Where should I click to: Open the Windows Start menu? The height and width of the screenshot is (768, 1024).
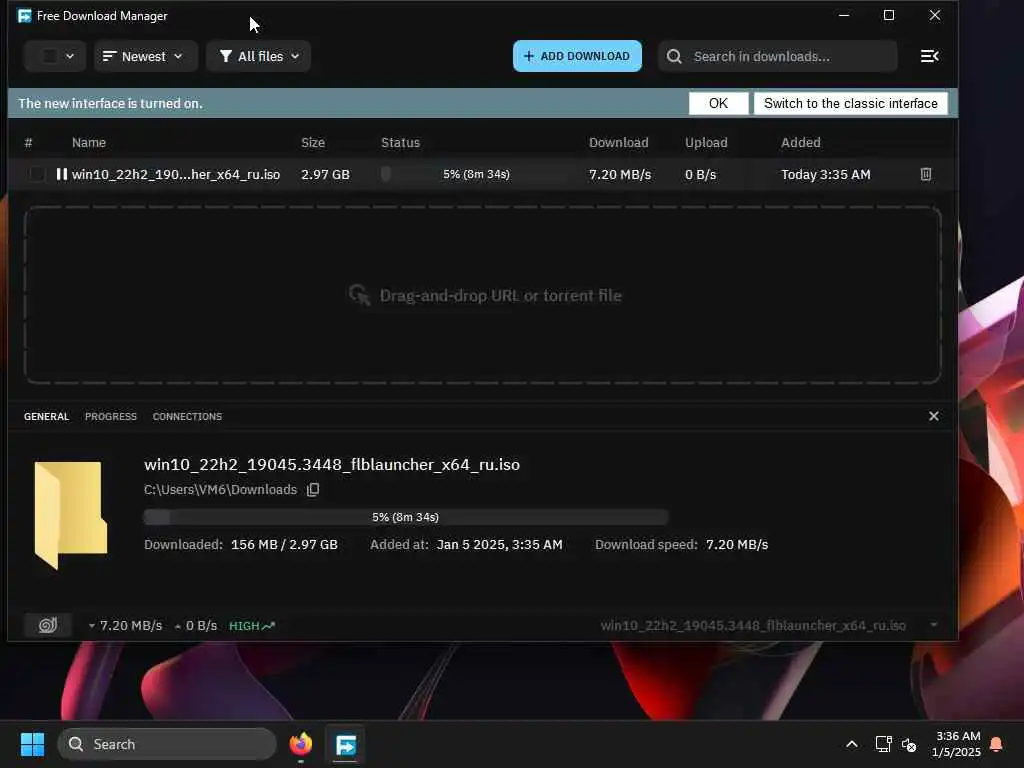click(x=32, y=744)
